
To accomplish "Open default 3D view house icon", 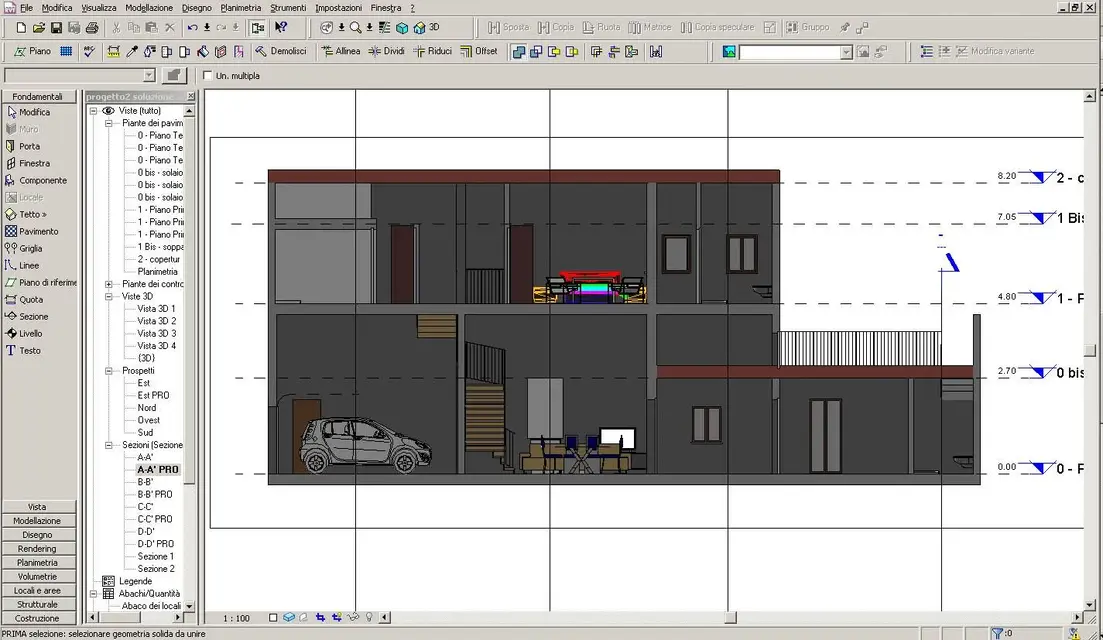I will 419,27.
